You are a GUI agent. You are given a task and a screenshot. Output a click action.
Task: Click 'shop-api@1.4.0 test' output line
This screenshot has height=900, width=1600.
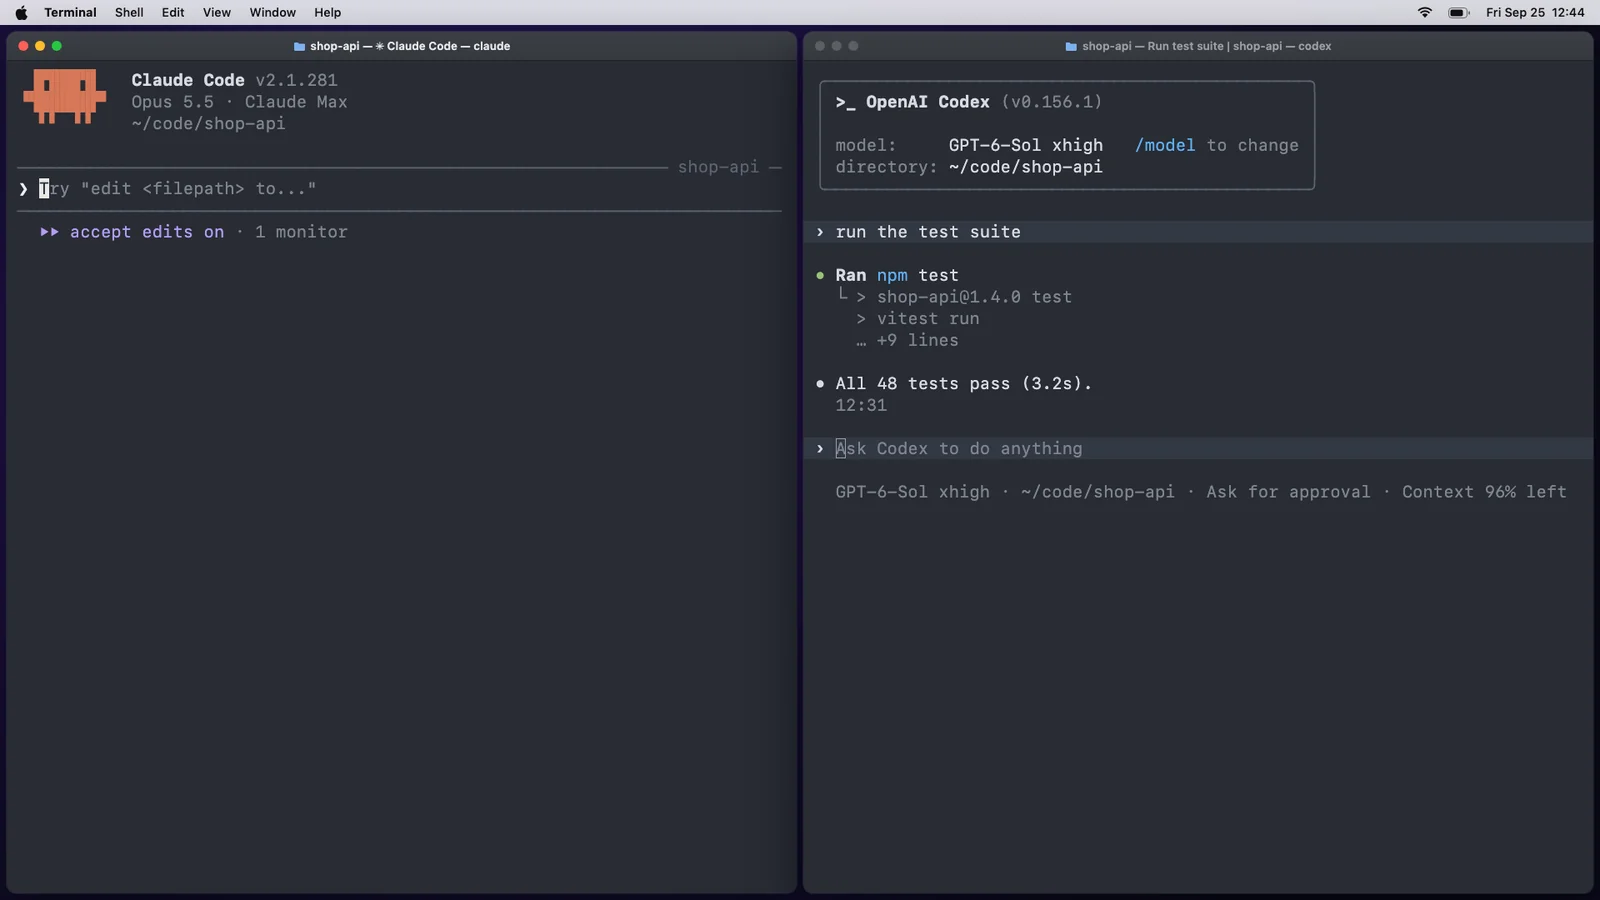coord(974,297)
